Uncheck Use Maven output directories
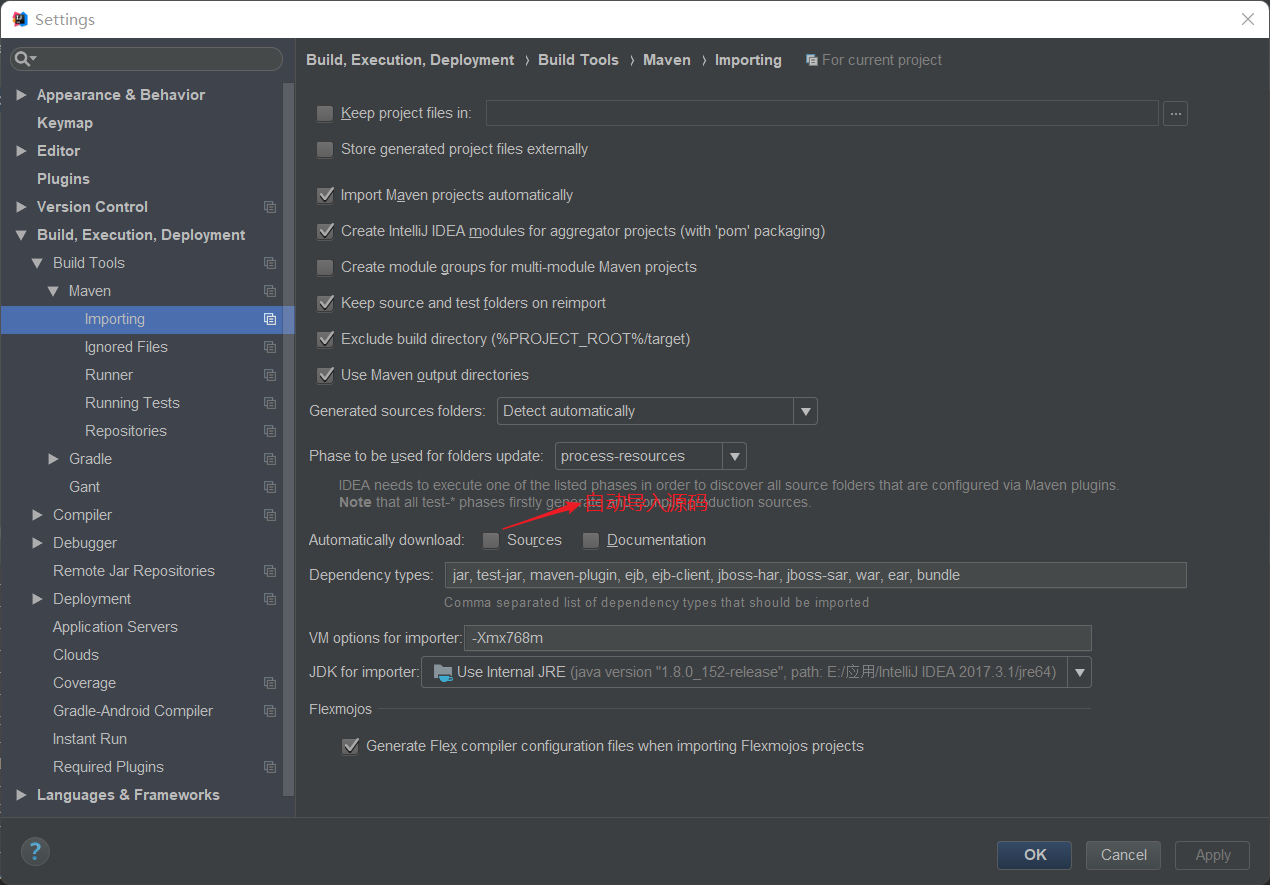Screen dimensions: 1270x885 point(325,375)
